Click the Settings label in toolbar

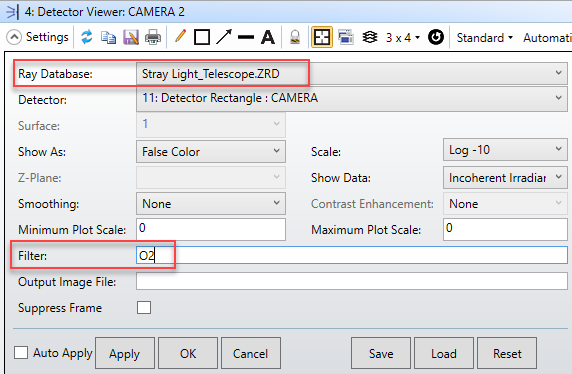pyautogui.click(x=47, y=37)
